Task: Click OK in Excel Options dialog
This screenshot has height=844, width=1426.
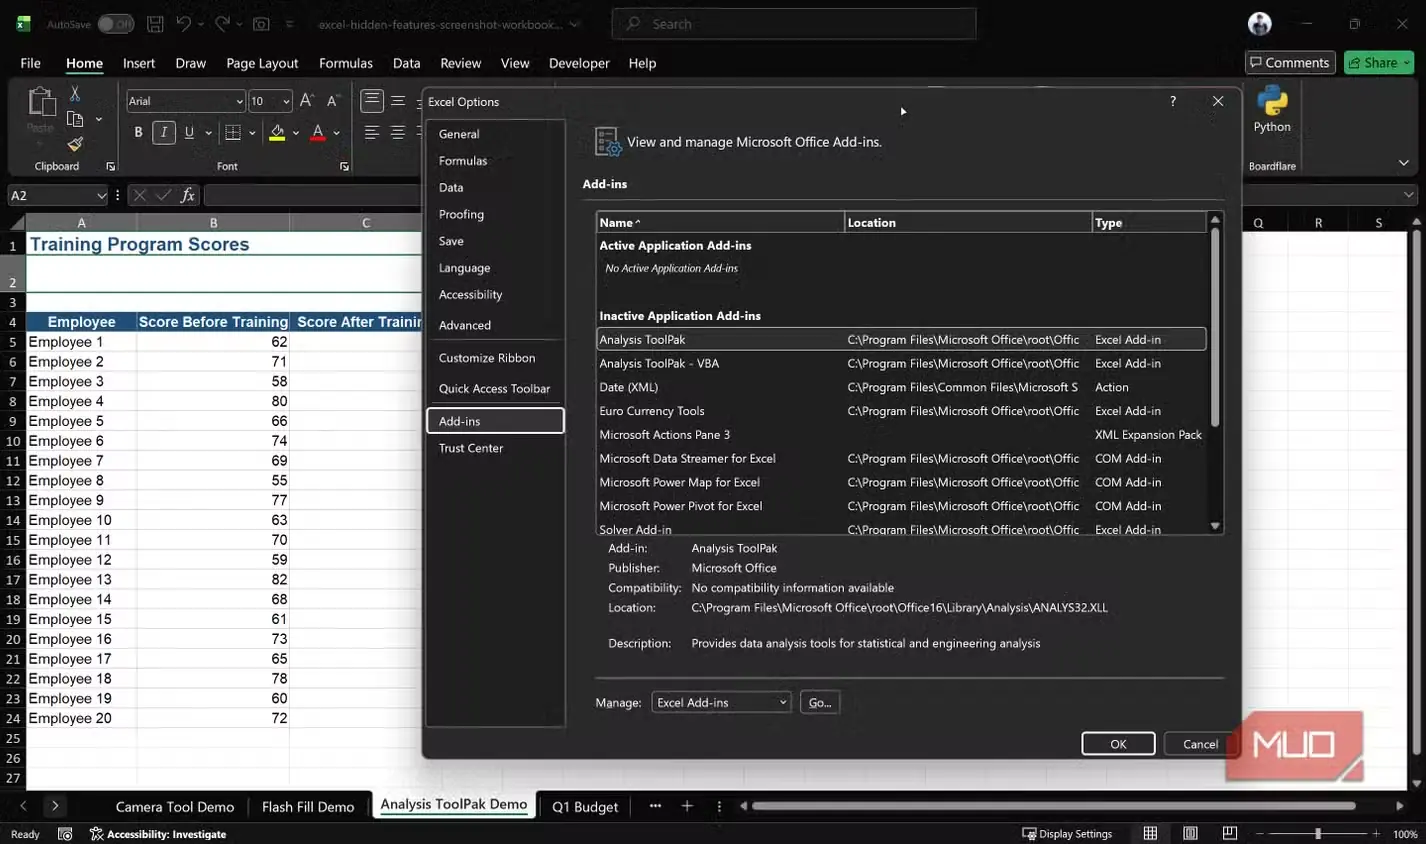Action: 1118,744
